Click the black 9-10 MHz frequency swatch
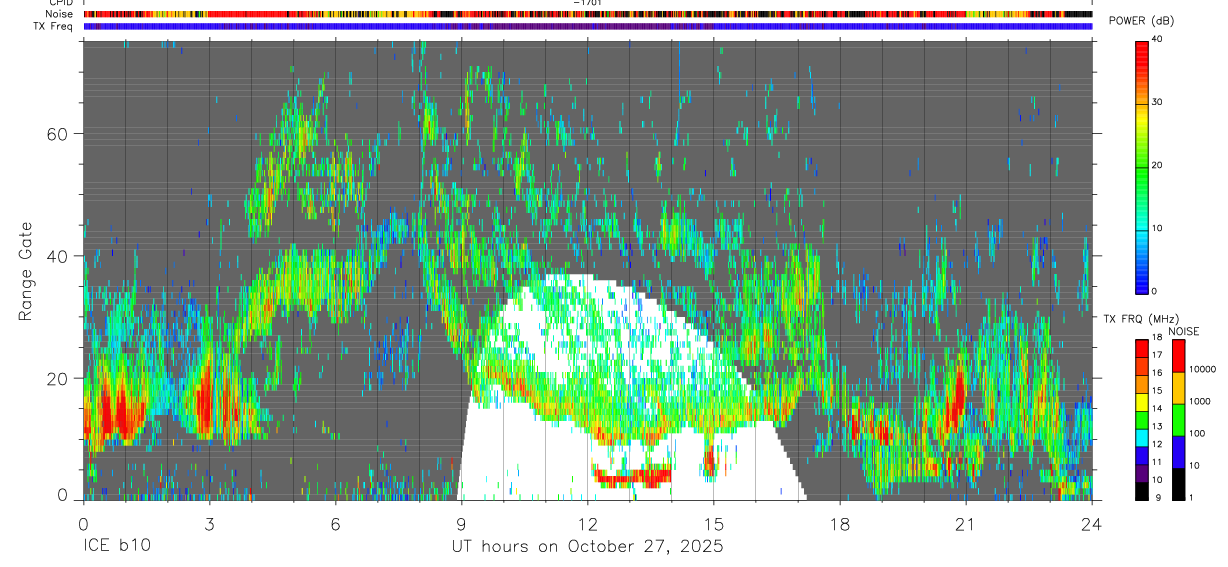Viewport: 1228px width, 567px height. [1141, 491]
